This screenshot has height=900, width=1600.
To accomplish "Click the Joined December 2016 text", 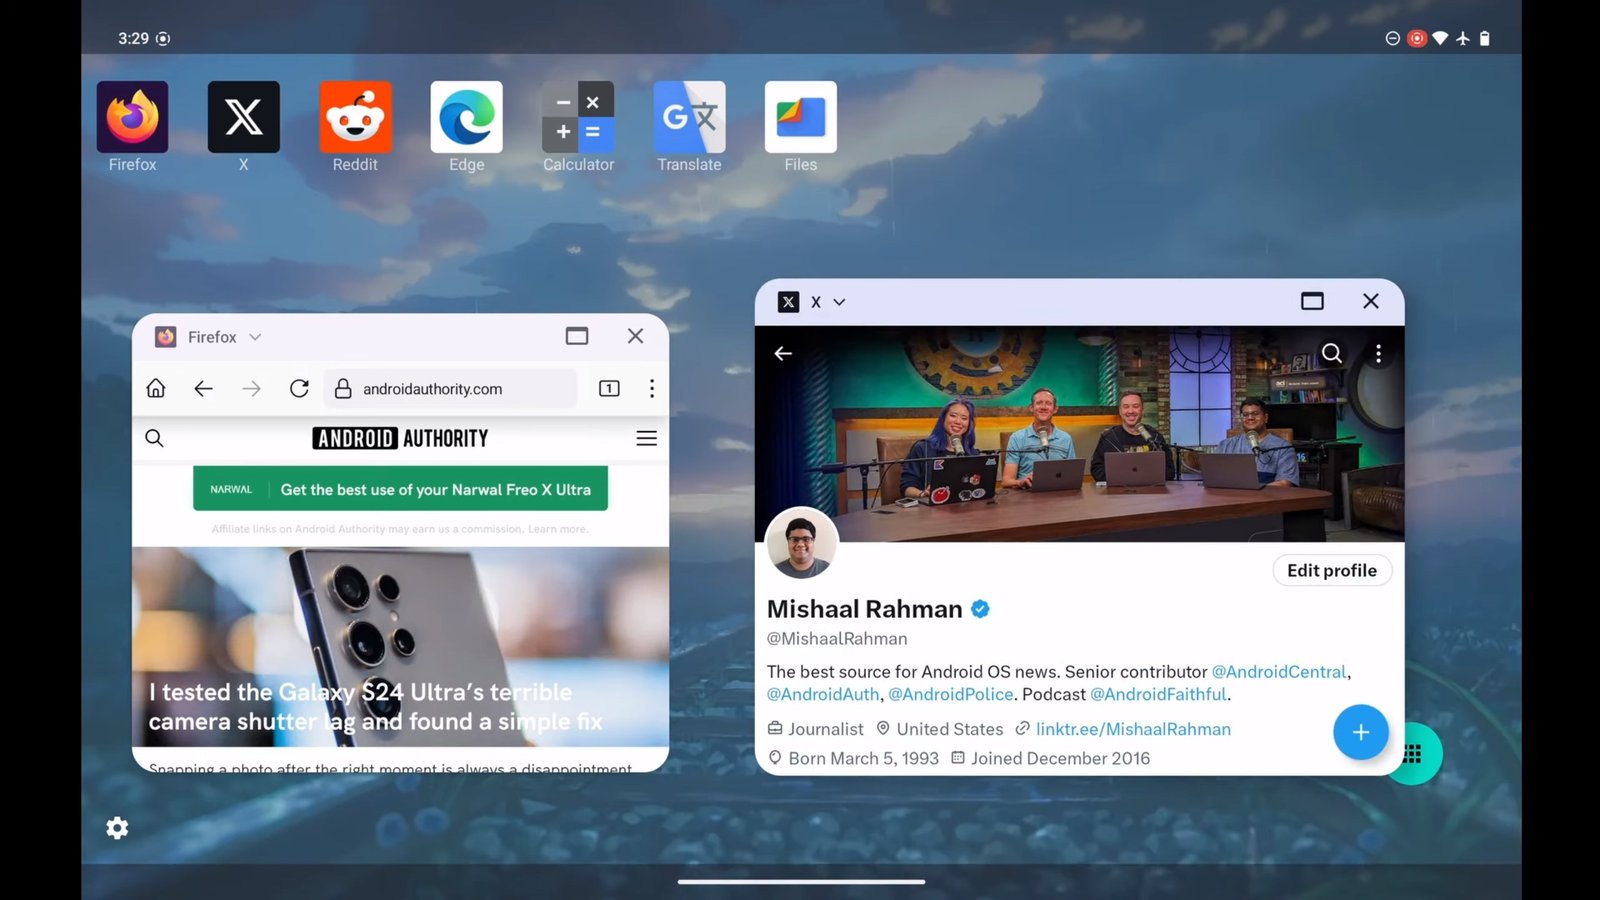I will pyautogui.click(x=1060, y=758).
